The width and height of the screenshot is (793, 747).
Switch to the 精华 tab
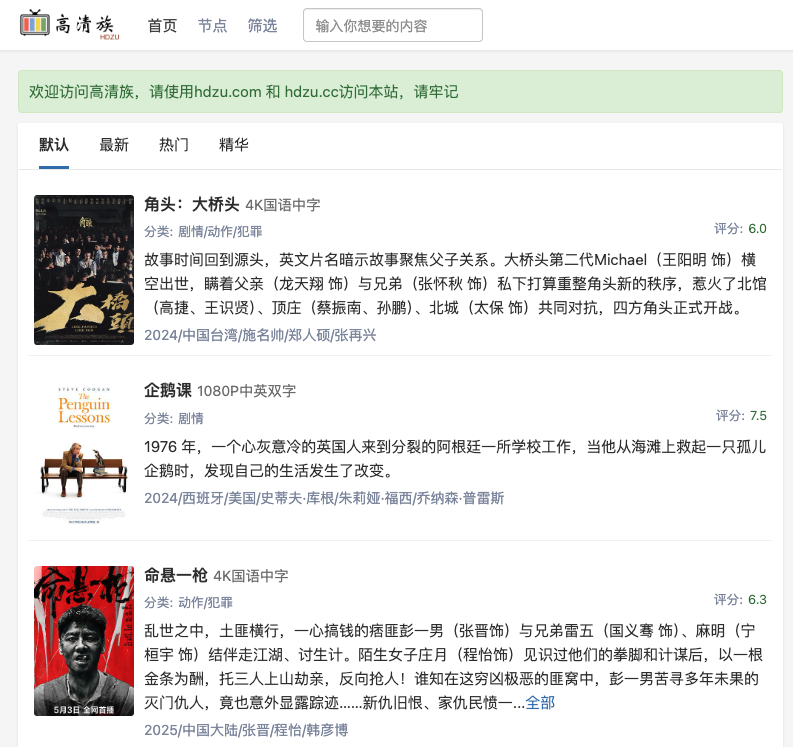234,145
